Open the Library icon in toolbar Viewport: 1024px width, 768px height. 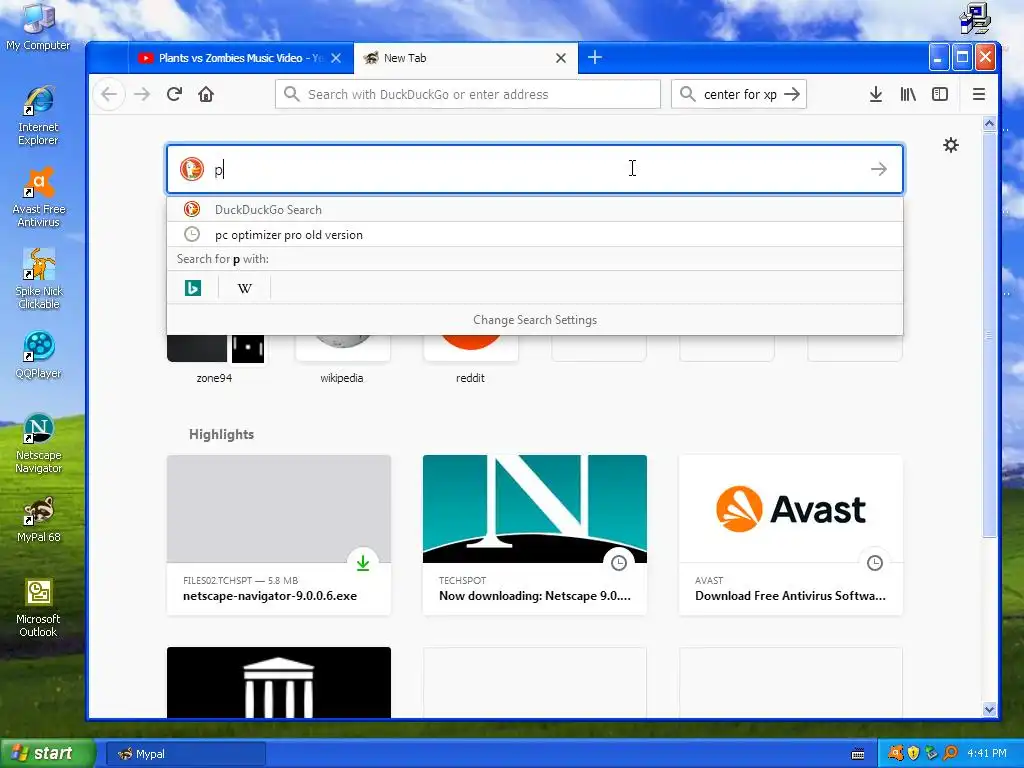click(908, 95)
